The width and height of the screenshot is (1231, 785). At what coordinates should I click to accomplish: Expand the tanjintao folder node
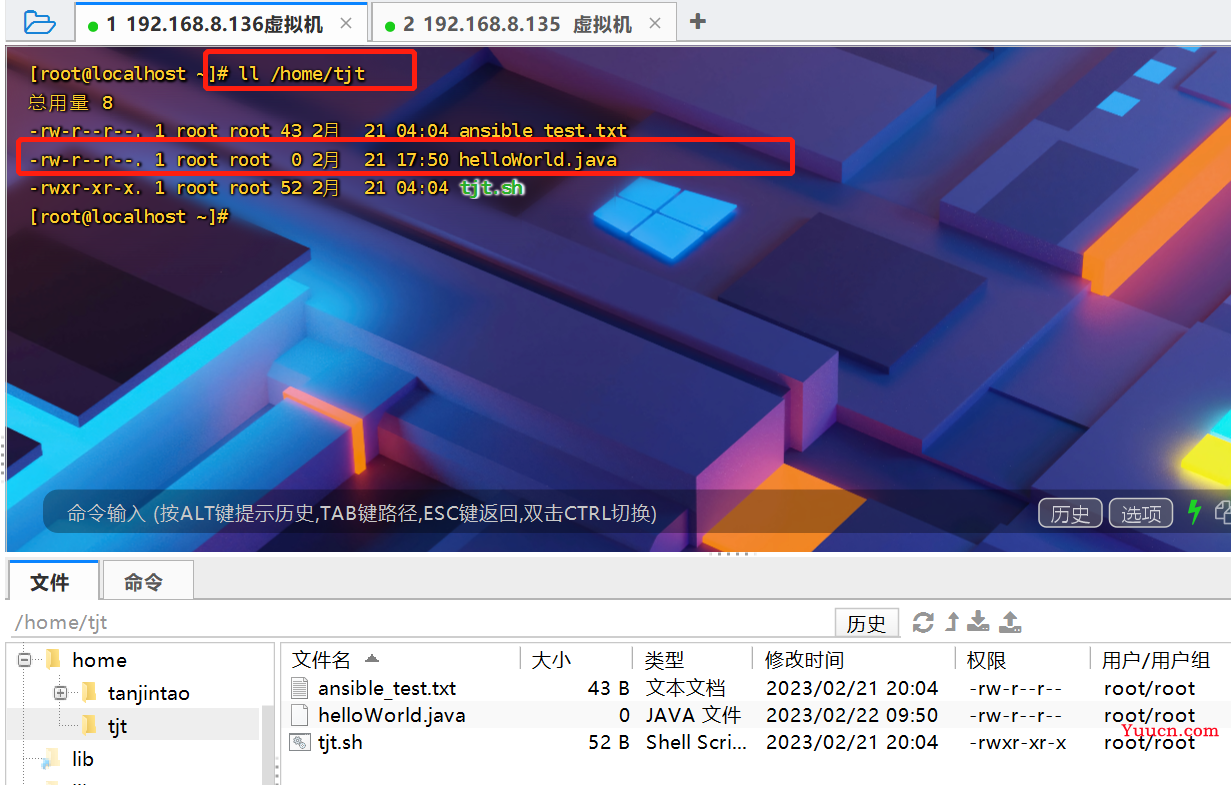[x=60, y=693]
